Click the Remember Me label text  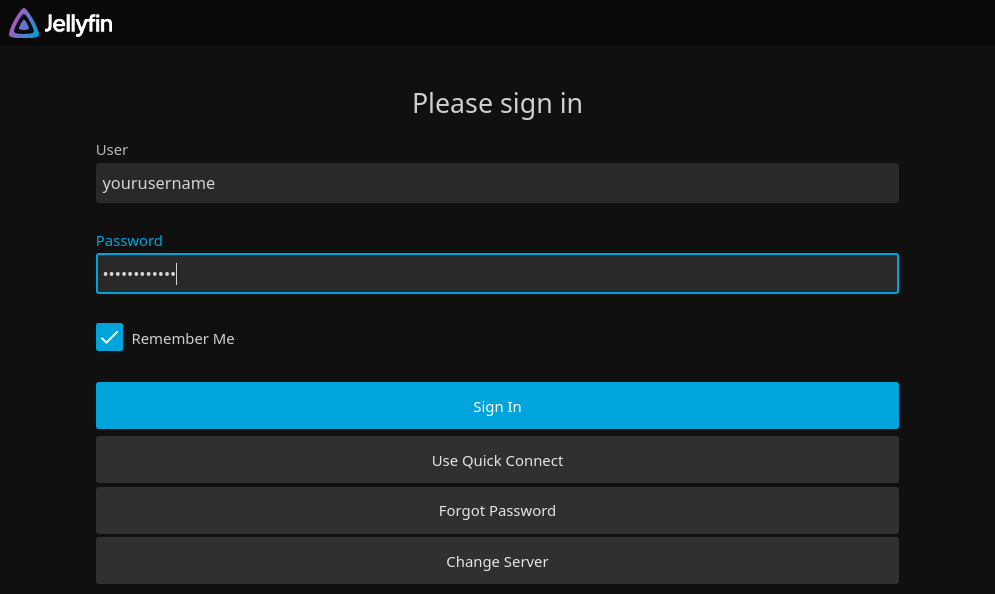click(183, 338)
